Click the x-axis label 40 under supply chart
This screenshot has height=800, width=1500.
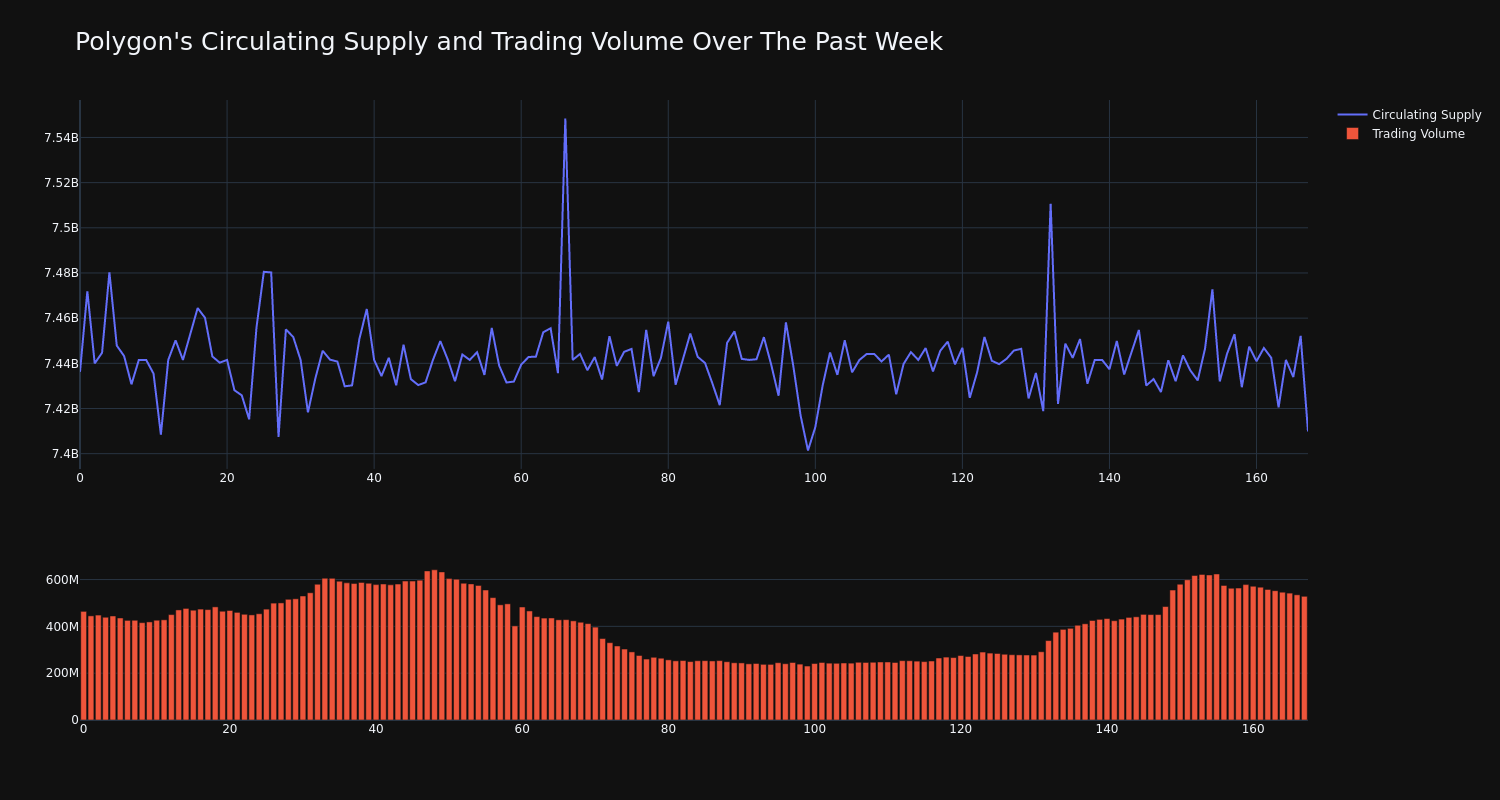tap(374, 478)
